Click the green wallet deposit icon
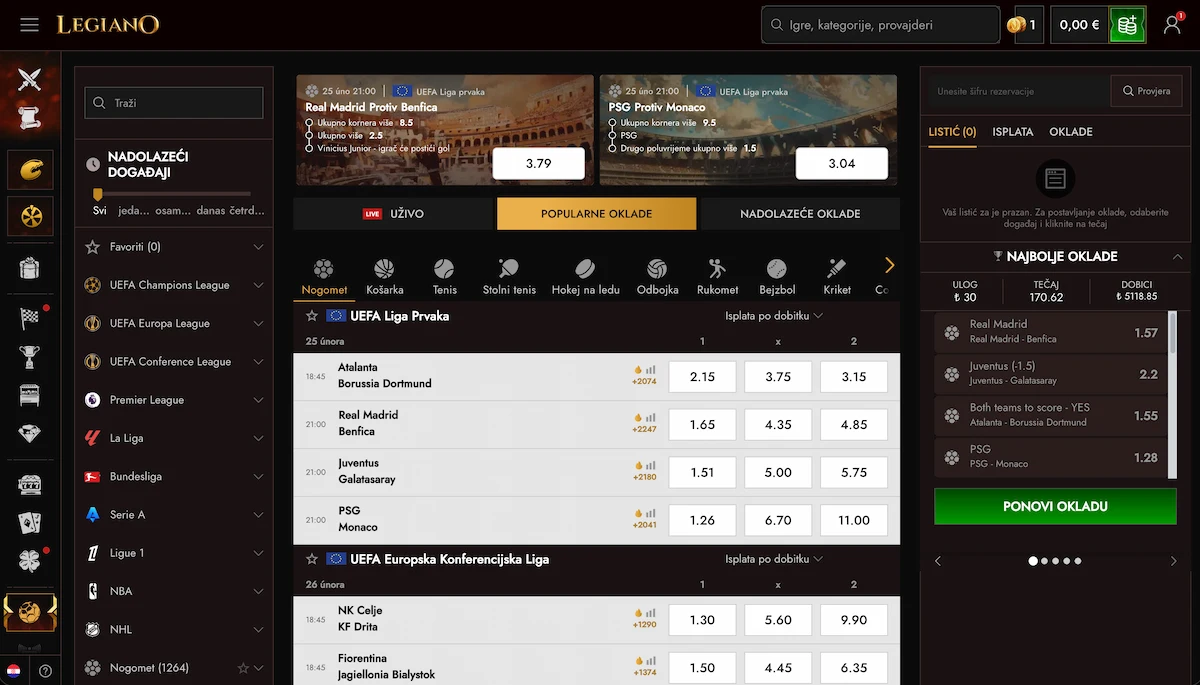This screenshot has height=685, width=1200. [1127, 25]
